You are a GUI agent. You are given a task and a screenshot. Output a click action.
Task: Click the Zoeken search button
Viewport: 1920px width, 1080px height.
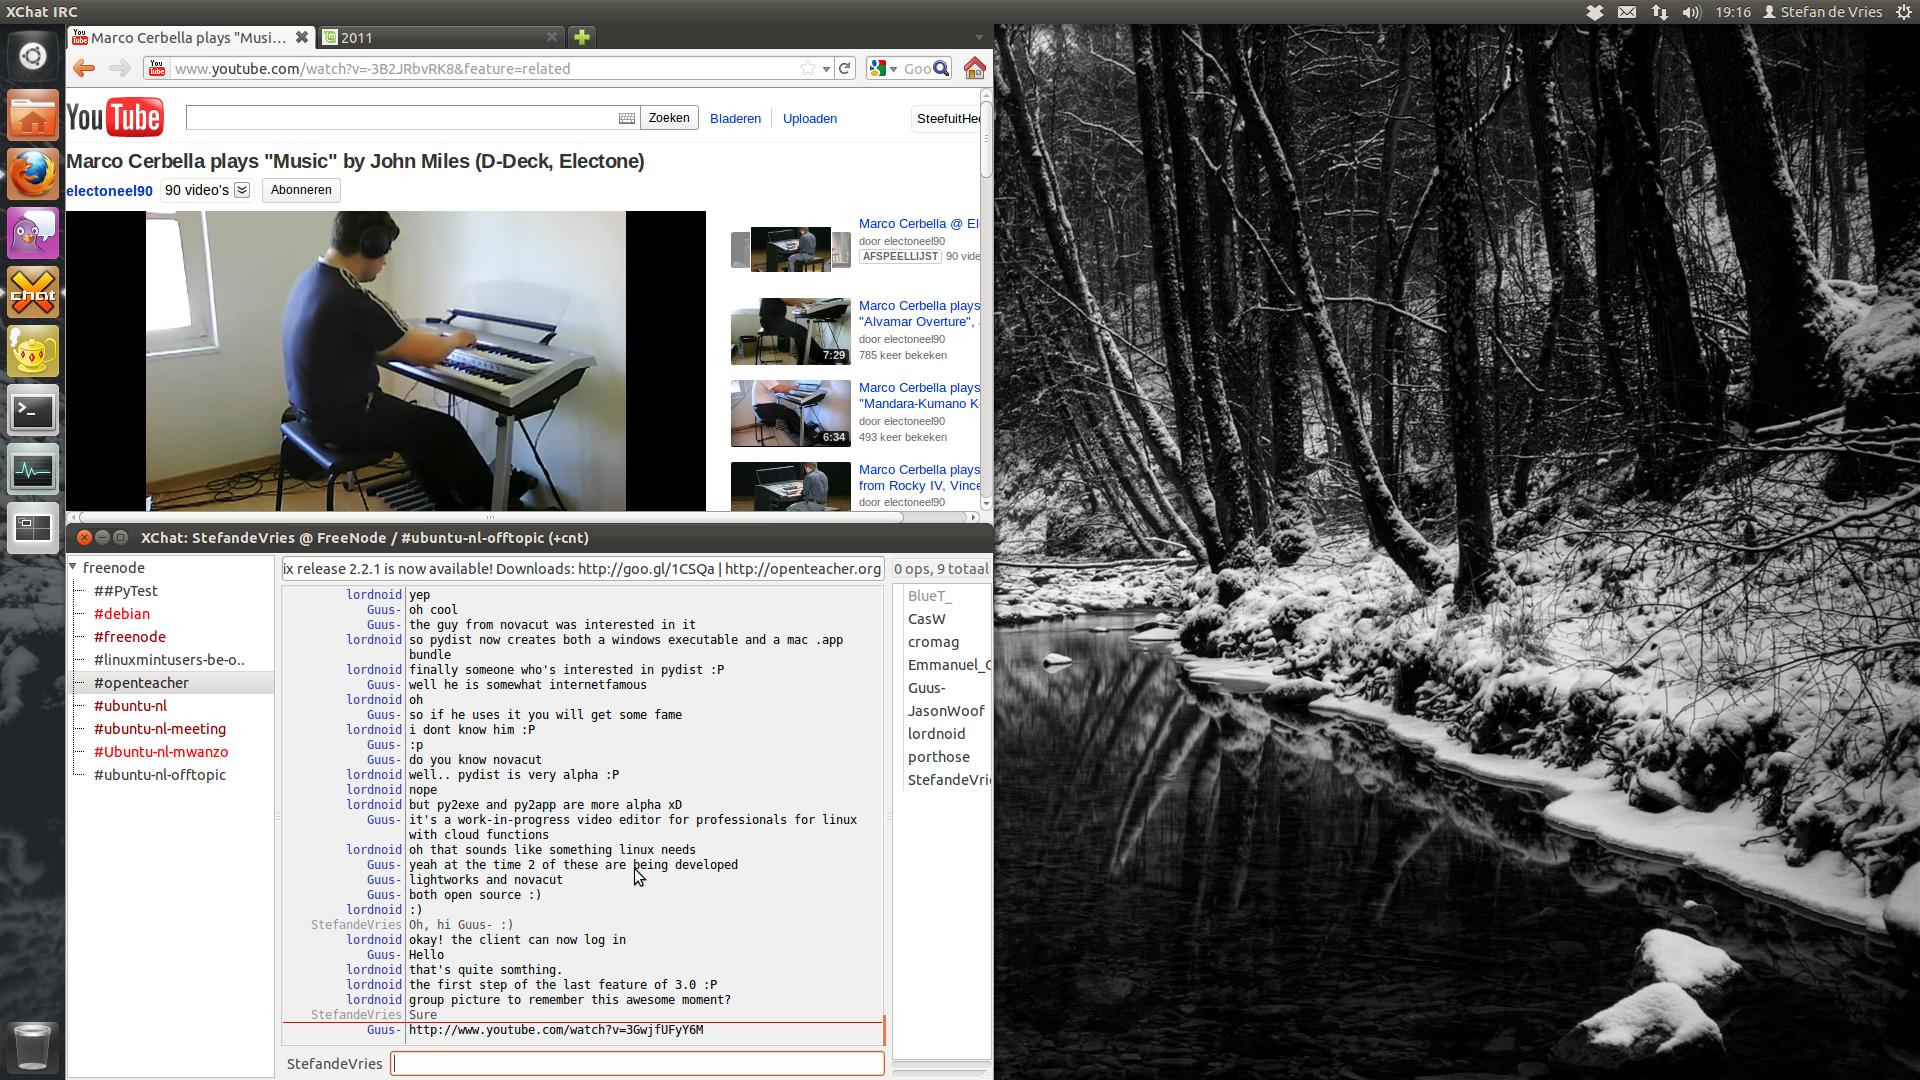[669, 118]
